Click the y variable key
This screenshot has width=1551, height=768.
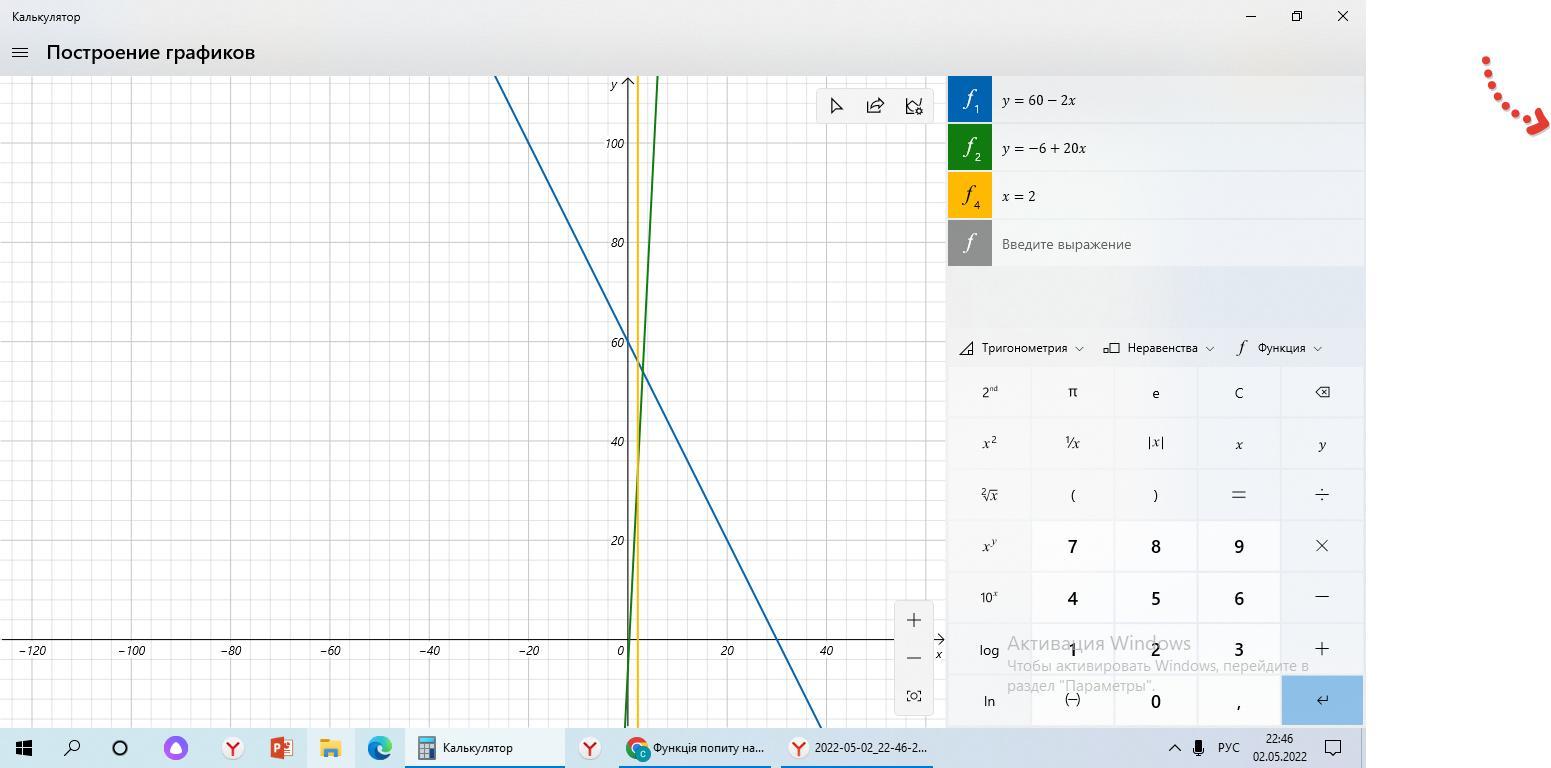(x=1322, y=443)
